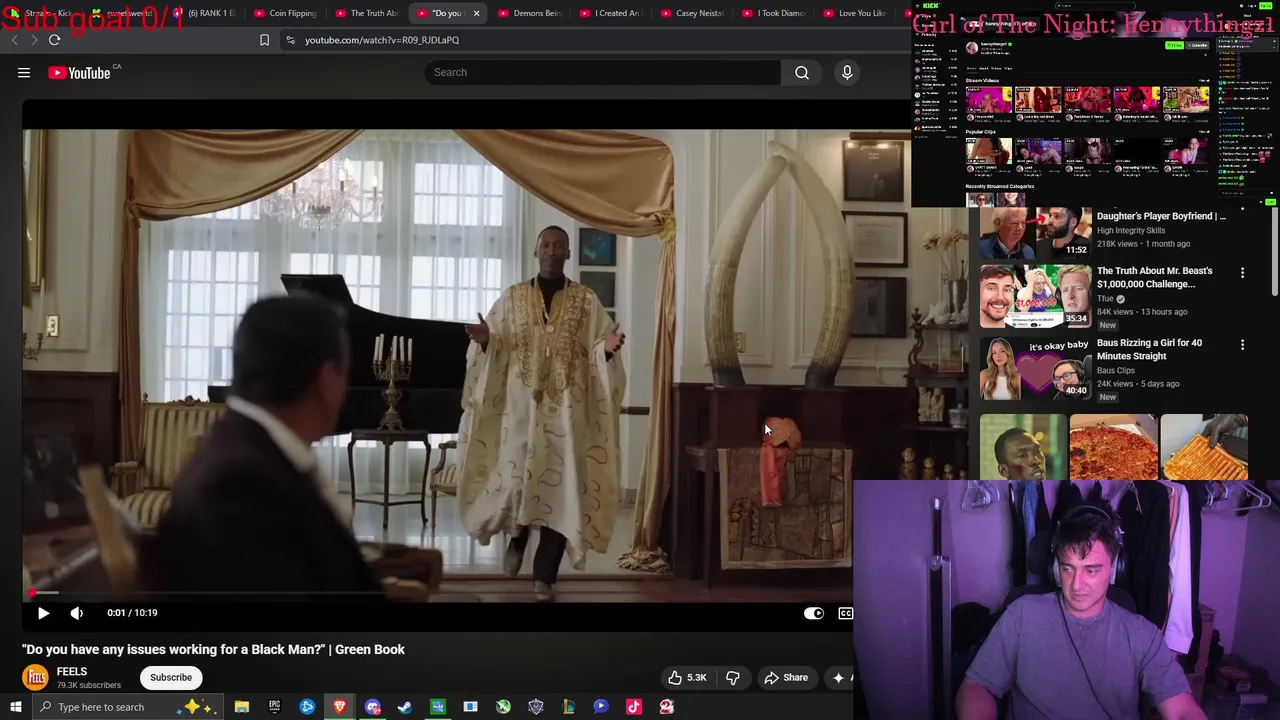This screenshot has width=1280, height=720.
Task: Open Baus Rizzing a Girl thumbnail
Action: (x=1035, y=368)
